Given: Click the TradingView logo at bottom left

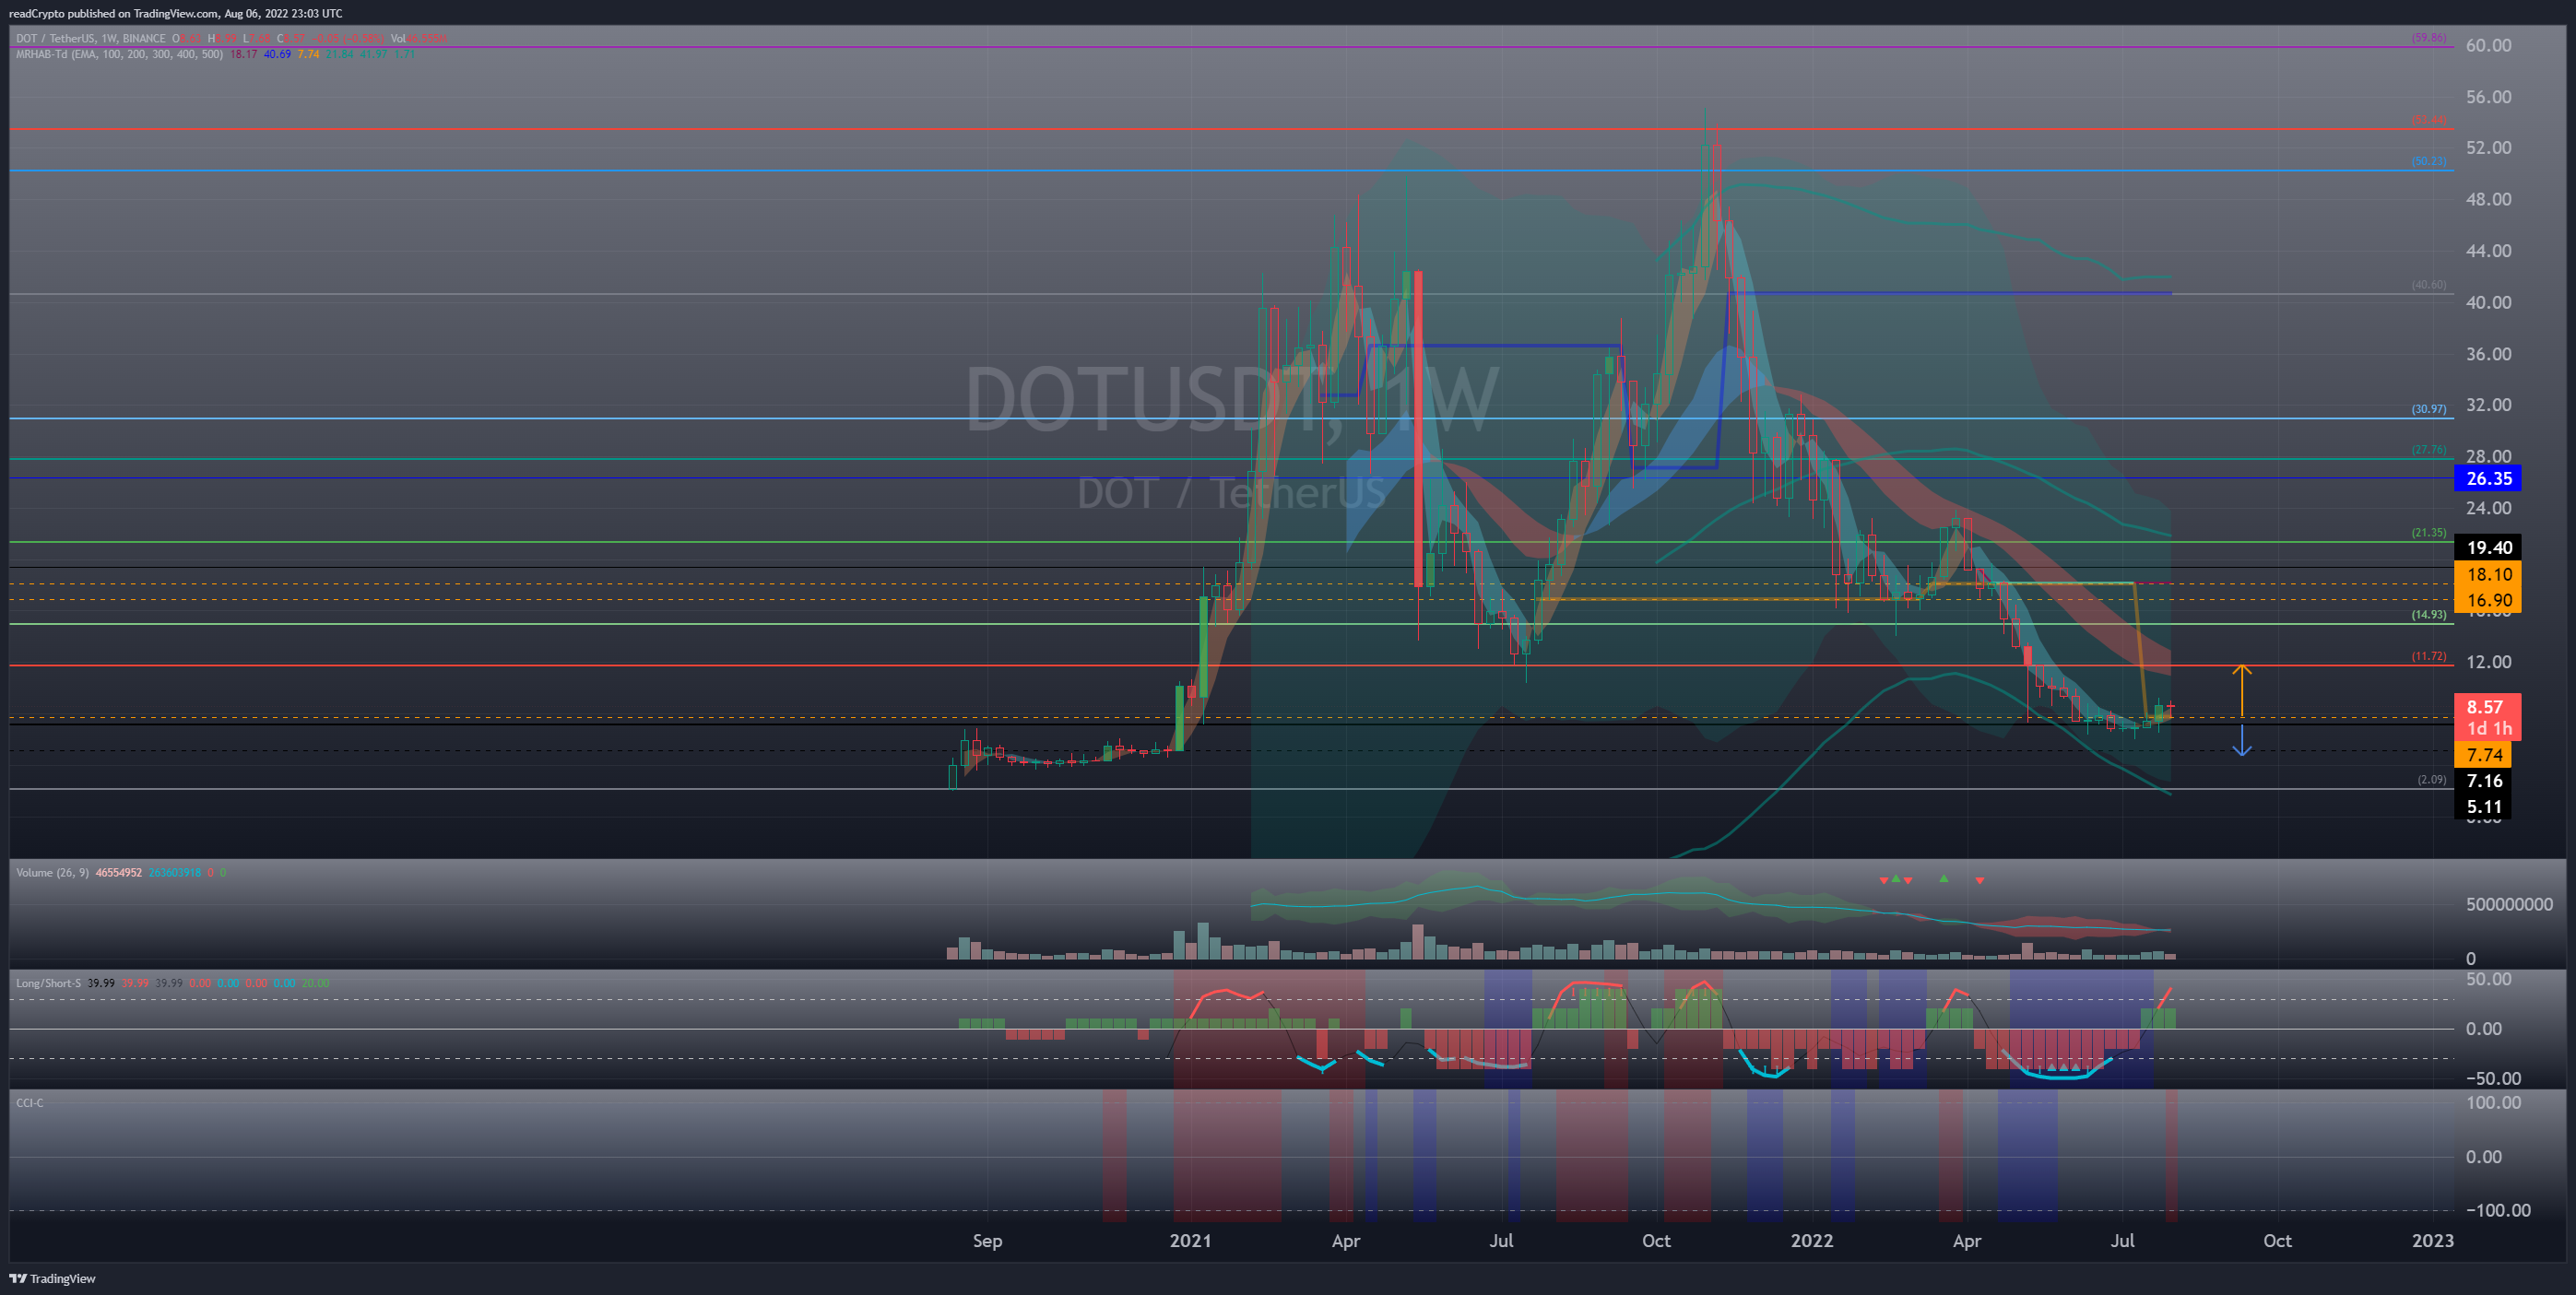Looking at the screenshot, I should click(53, 1278).
